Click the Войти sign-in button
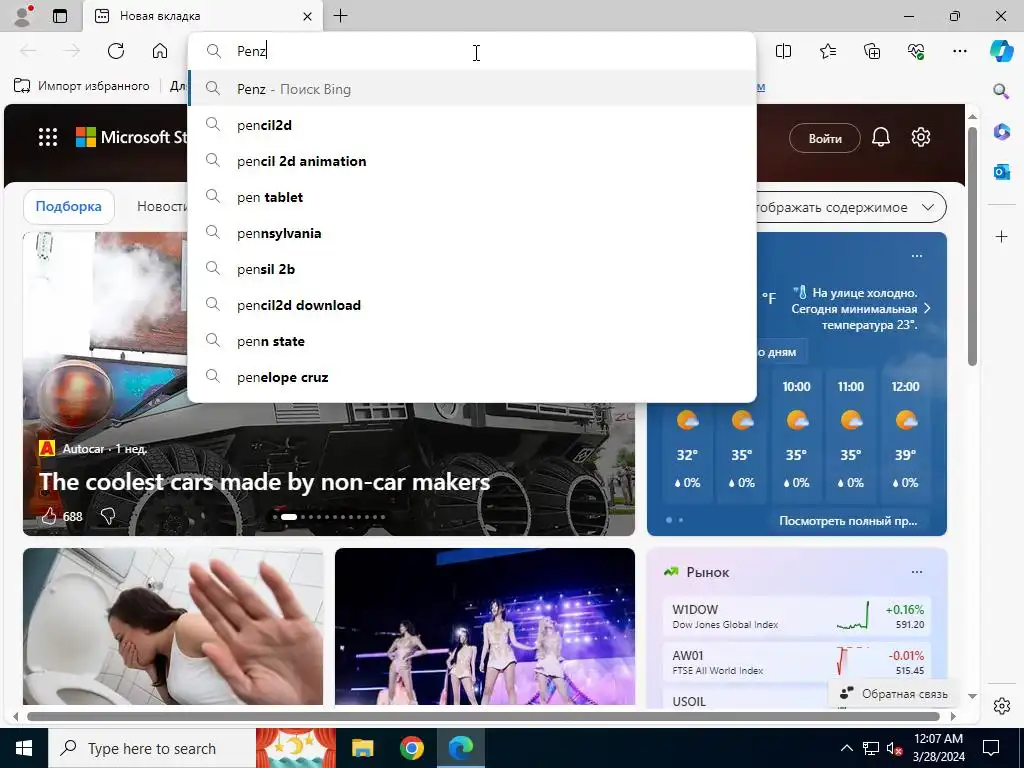 tap(824, 138)
